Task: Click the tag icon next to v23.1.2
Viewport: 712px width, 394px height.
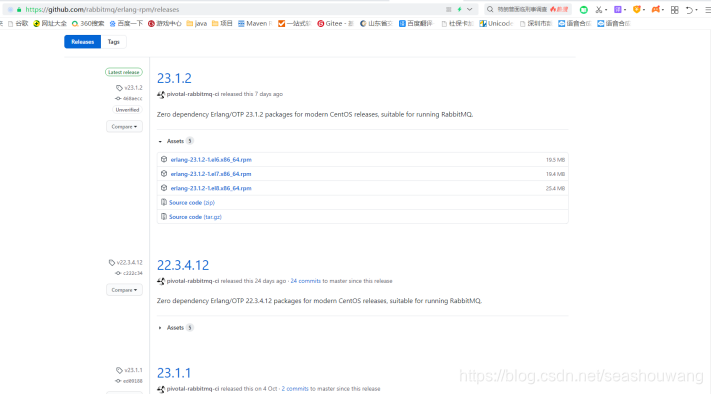Action: 119,88
